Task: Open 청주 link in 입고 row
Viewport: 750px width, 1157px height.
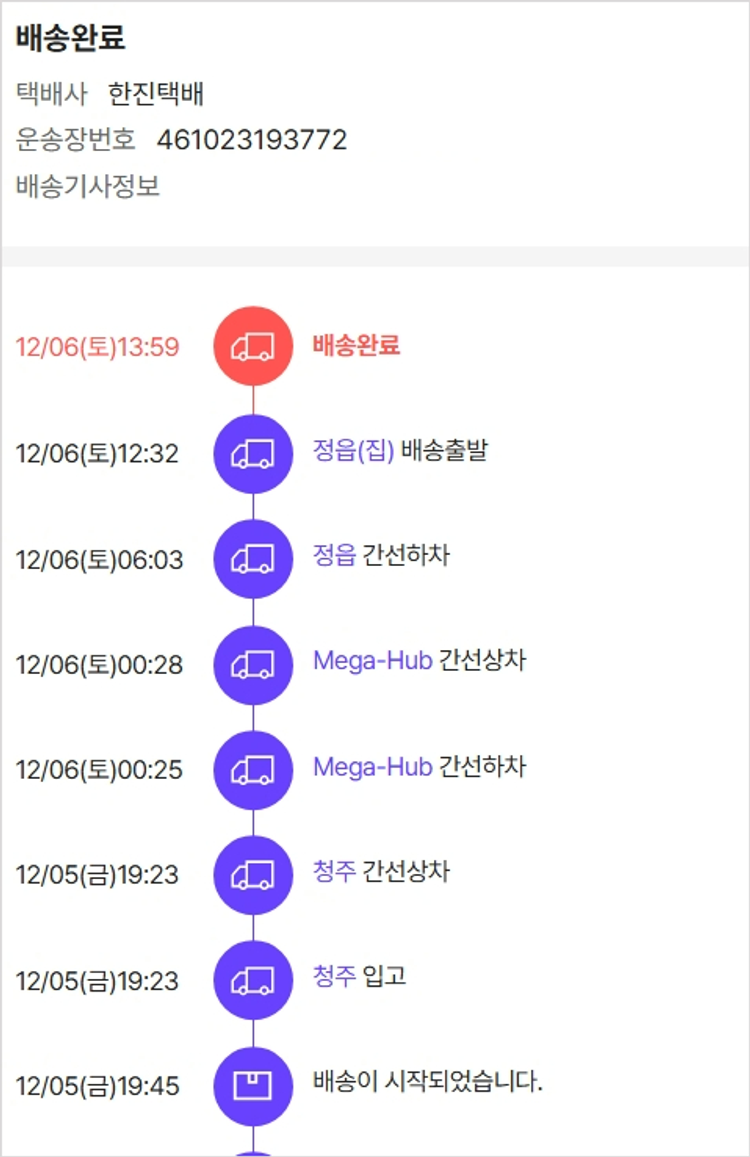Action: point(334,976)
